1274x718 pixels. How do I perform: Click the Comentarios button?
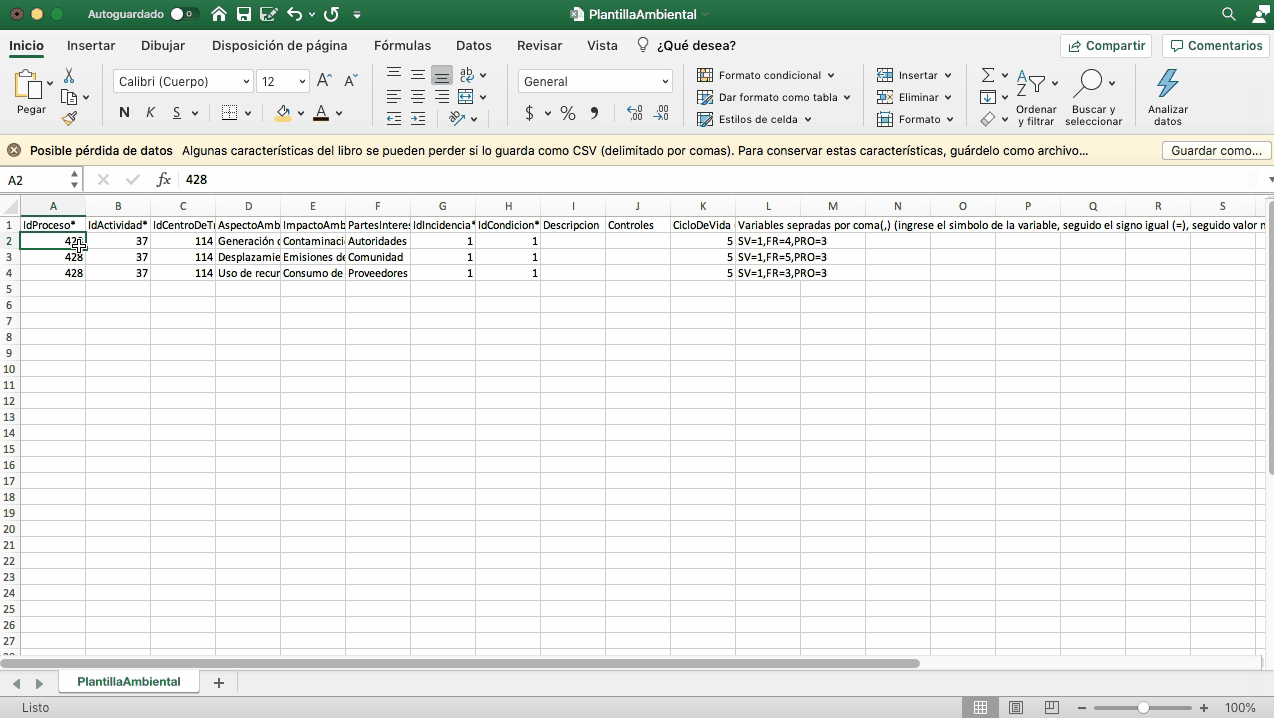[1216, 46]
